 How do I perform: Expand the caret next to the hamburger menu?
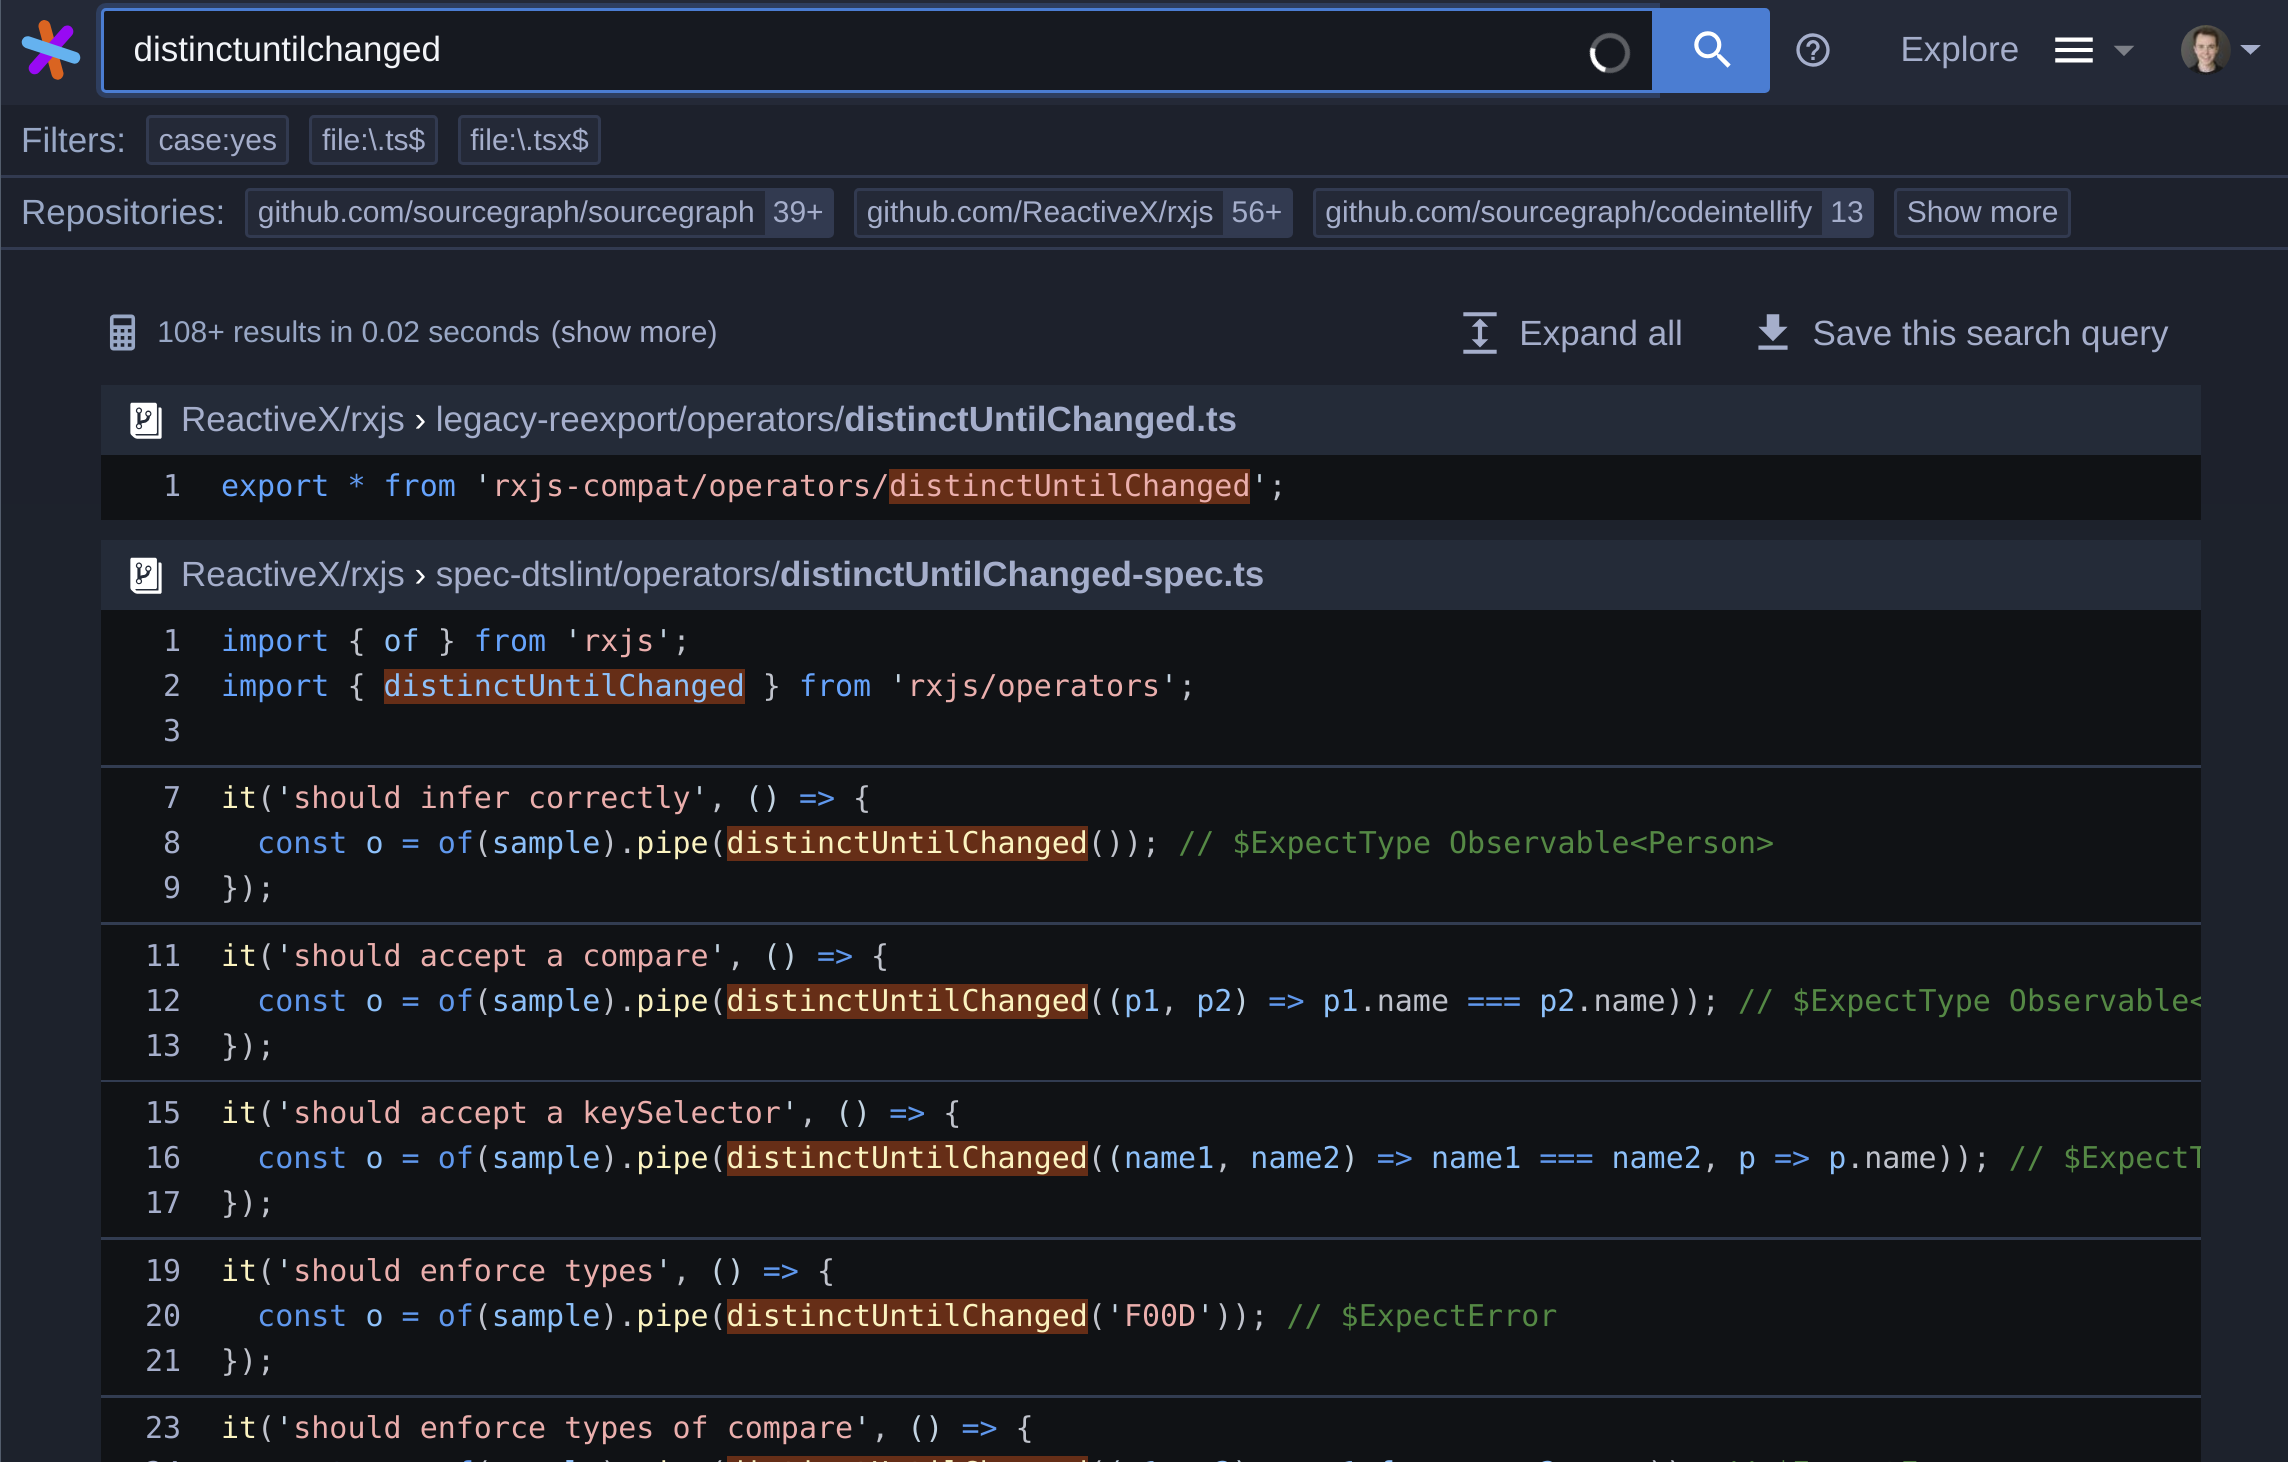point(2124,50)
